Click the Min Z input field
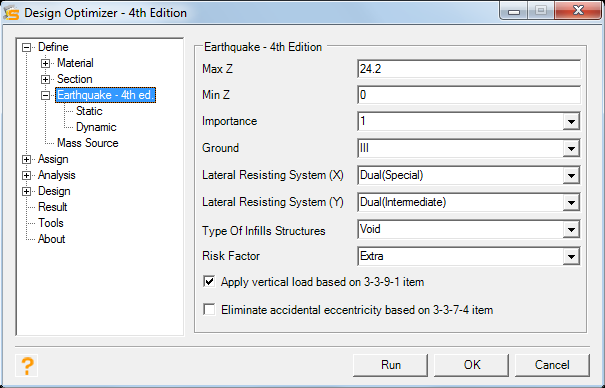 469,95
